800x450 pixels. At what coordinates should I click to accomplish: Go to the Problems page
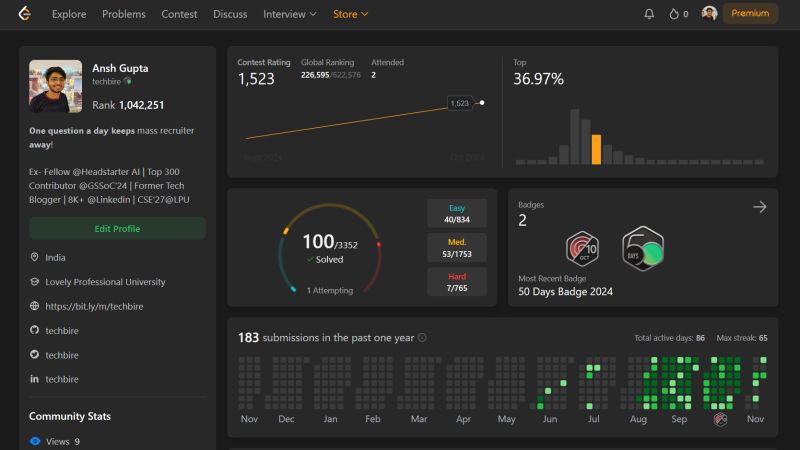click(x=123, y=14)
